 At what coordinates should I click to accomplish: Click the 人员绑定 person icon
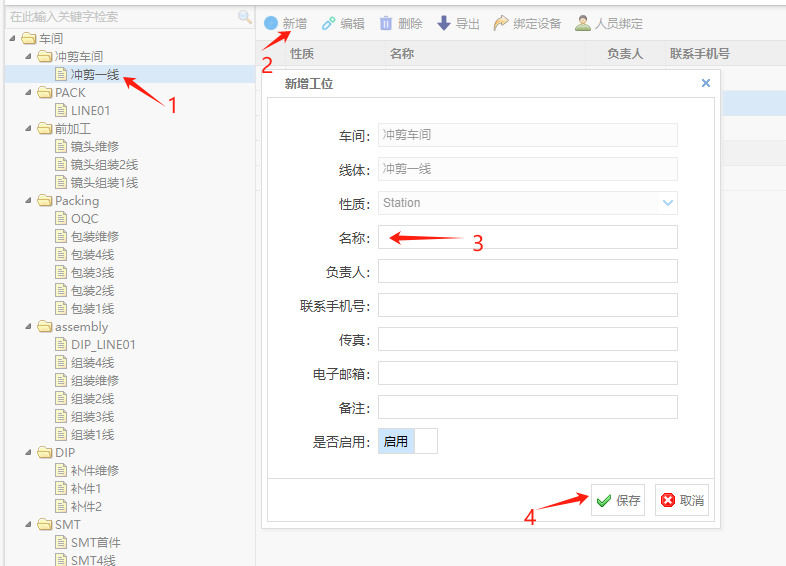[582, 23]
